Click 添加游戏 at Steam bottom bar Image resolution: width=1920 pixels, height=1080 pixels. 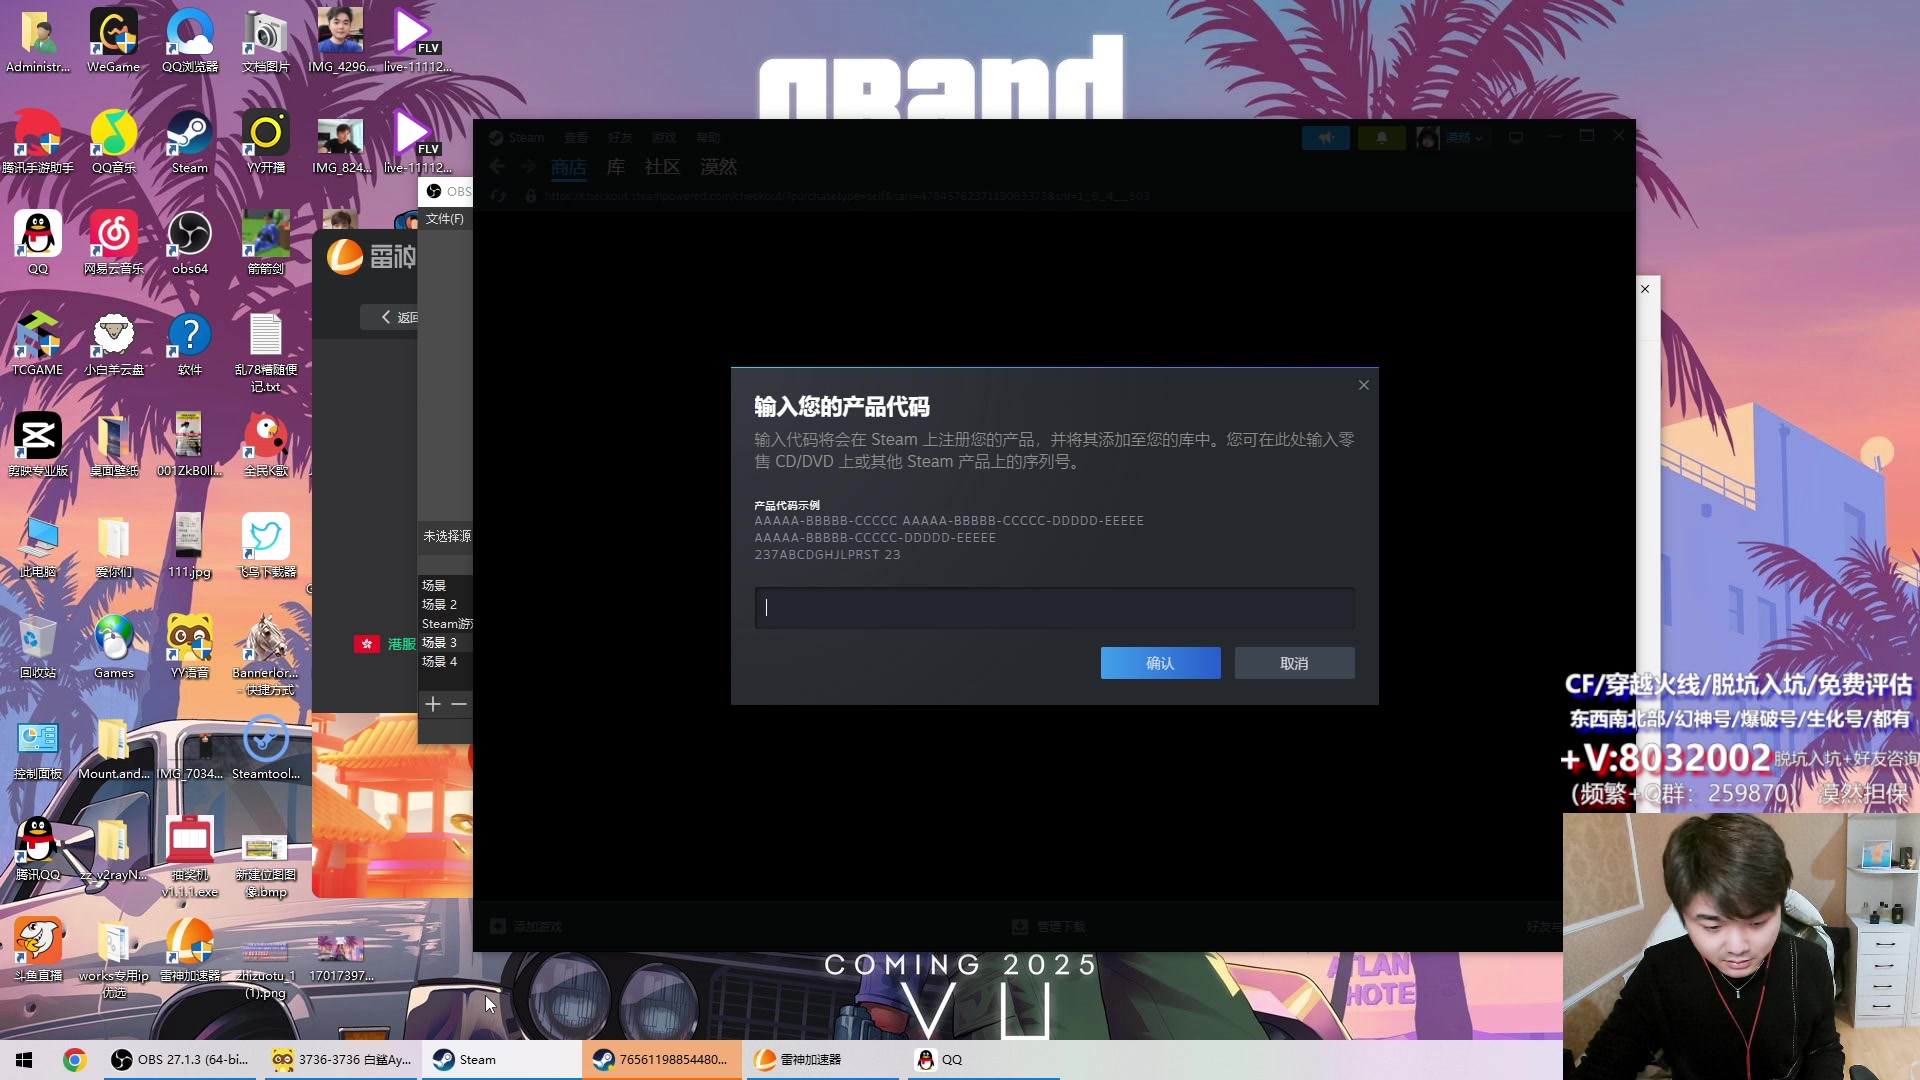coord(527,927)
